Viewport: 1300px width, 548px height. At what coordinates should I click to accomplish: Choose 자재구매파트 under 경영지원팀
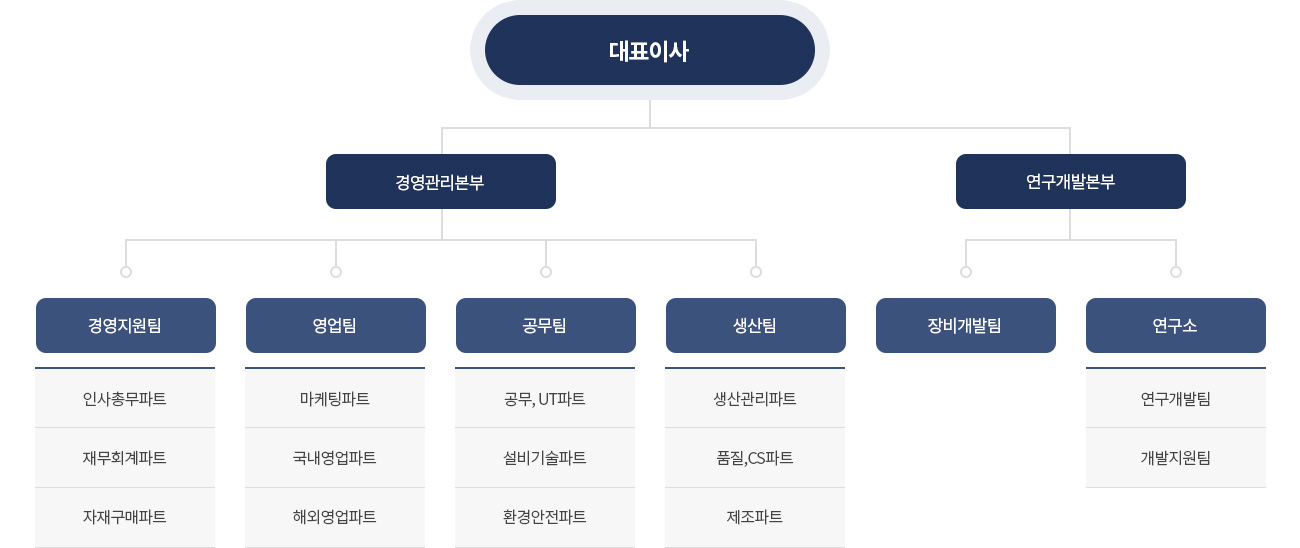(125, 517)
